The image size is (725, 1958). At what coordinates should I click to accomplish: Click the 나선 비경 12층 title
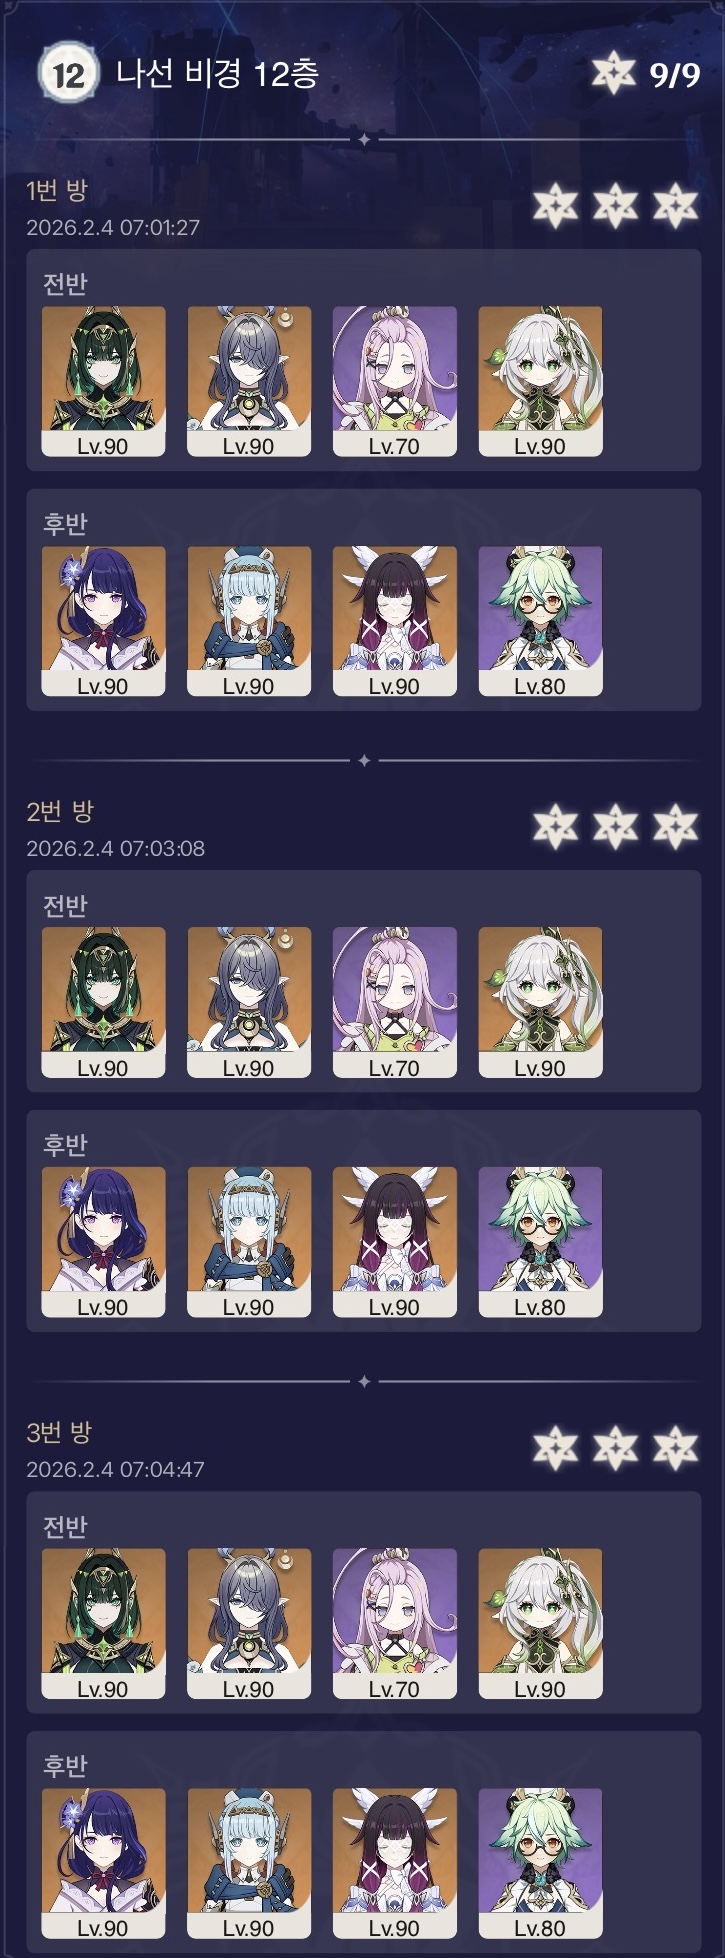[217, 73]
